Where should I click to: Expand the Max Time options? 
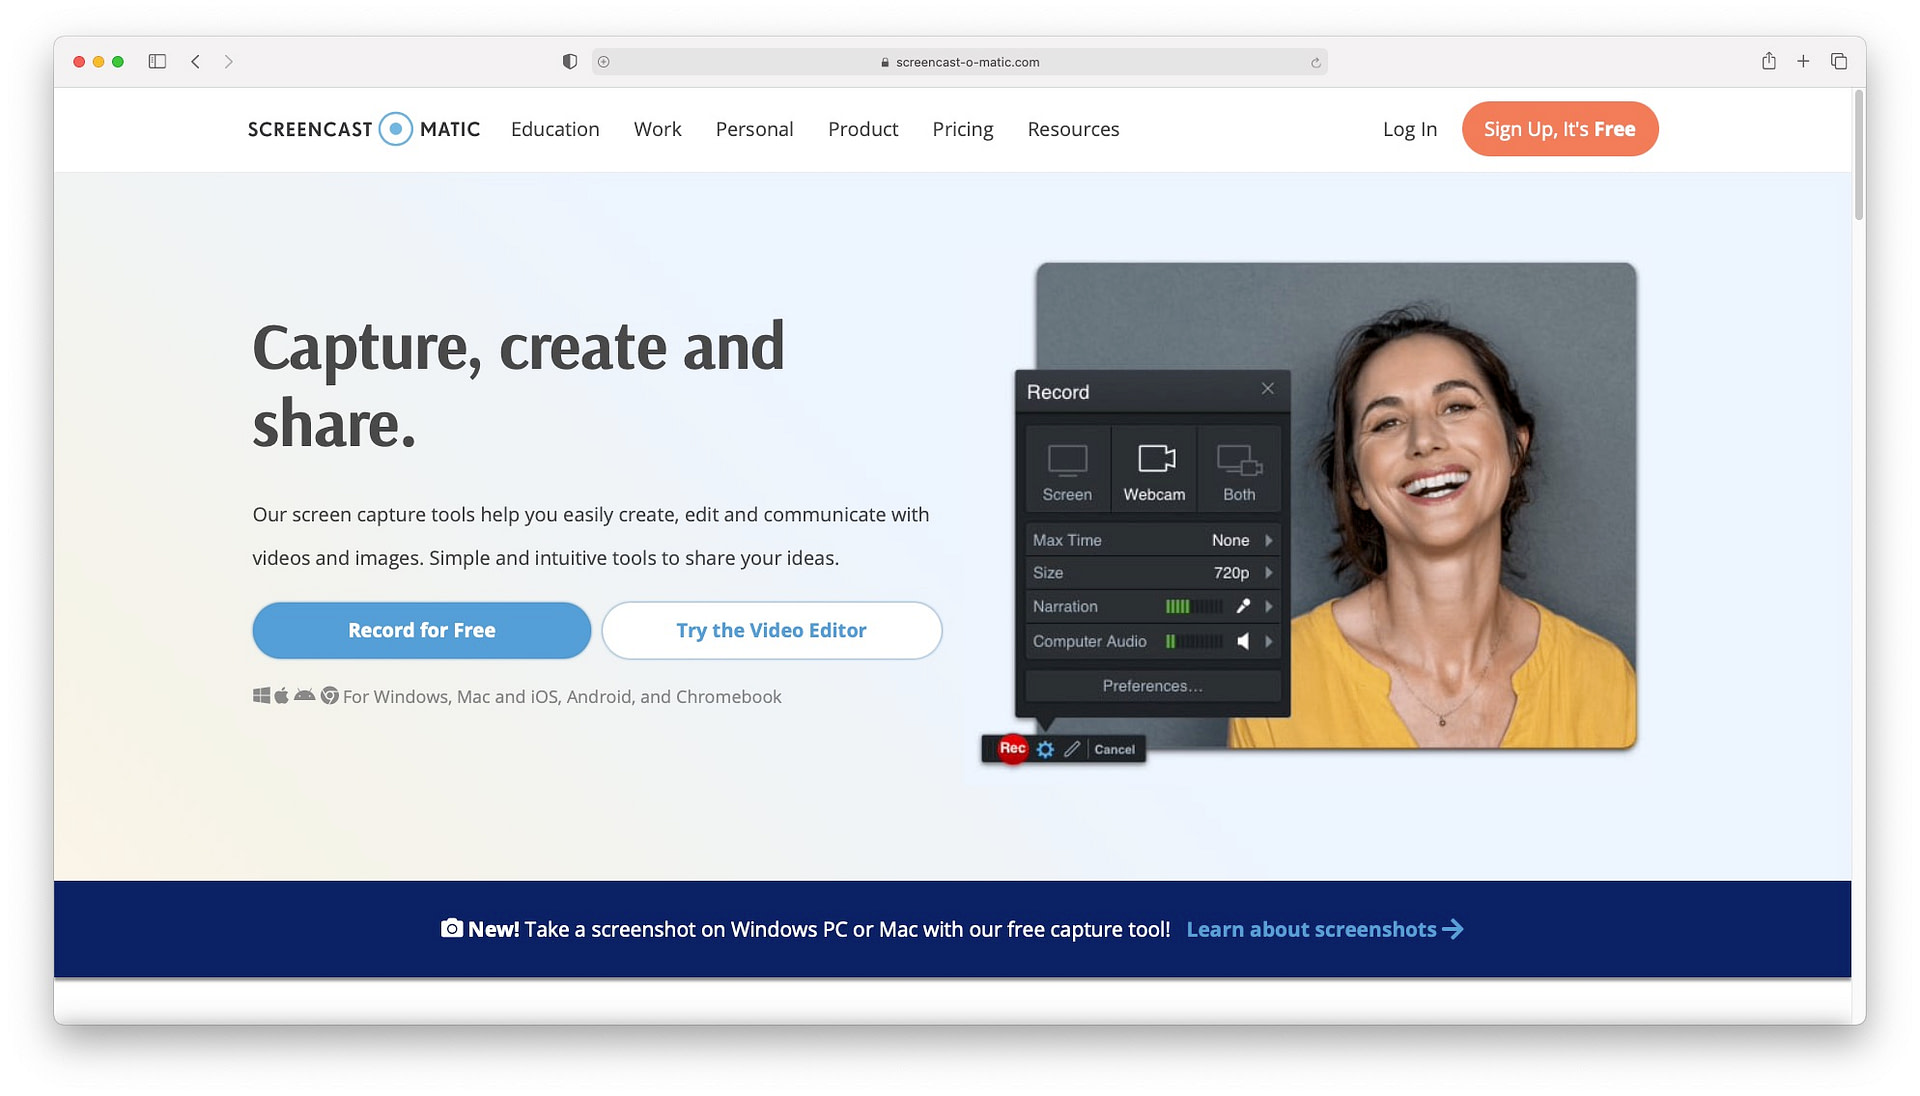click(x=1269, y=539)
